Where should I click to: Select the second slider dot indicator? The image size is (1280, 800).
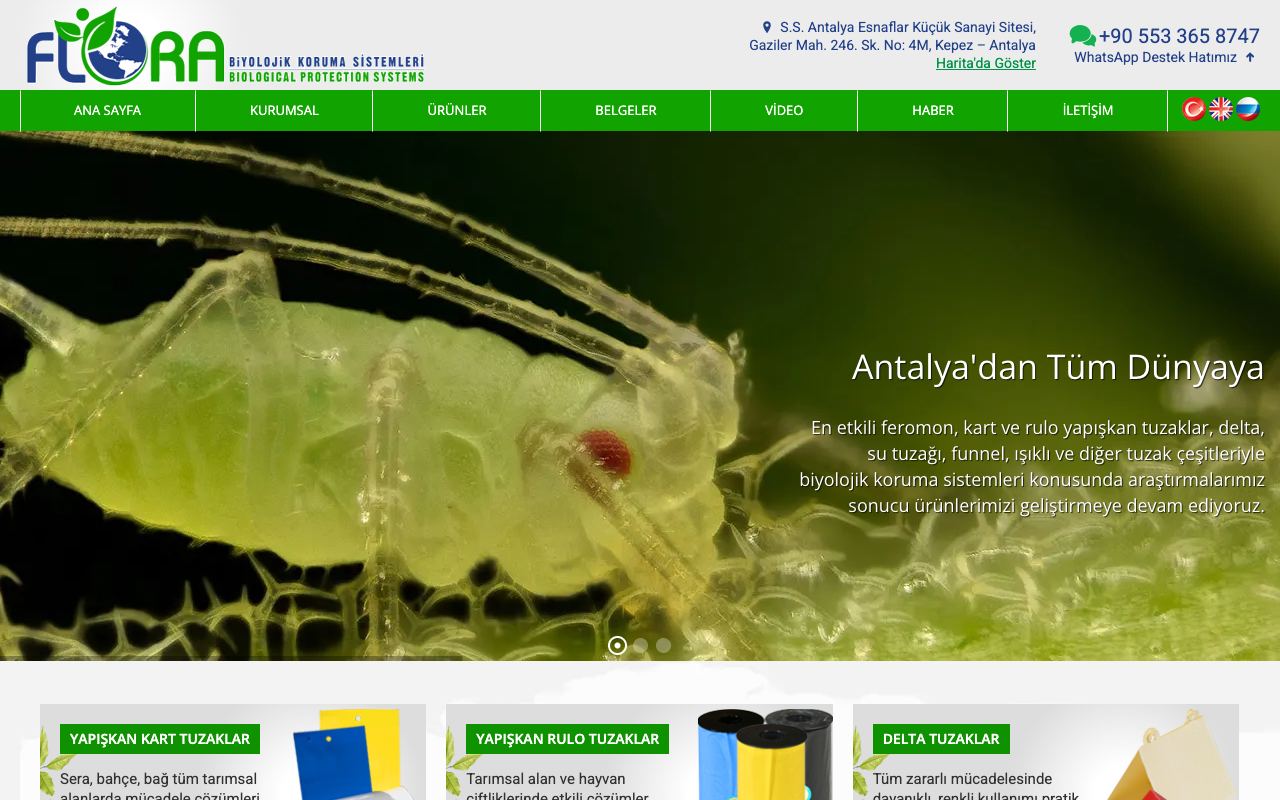tap(640, 645)
